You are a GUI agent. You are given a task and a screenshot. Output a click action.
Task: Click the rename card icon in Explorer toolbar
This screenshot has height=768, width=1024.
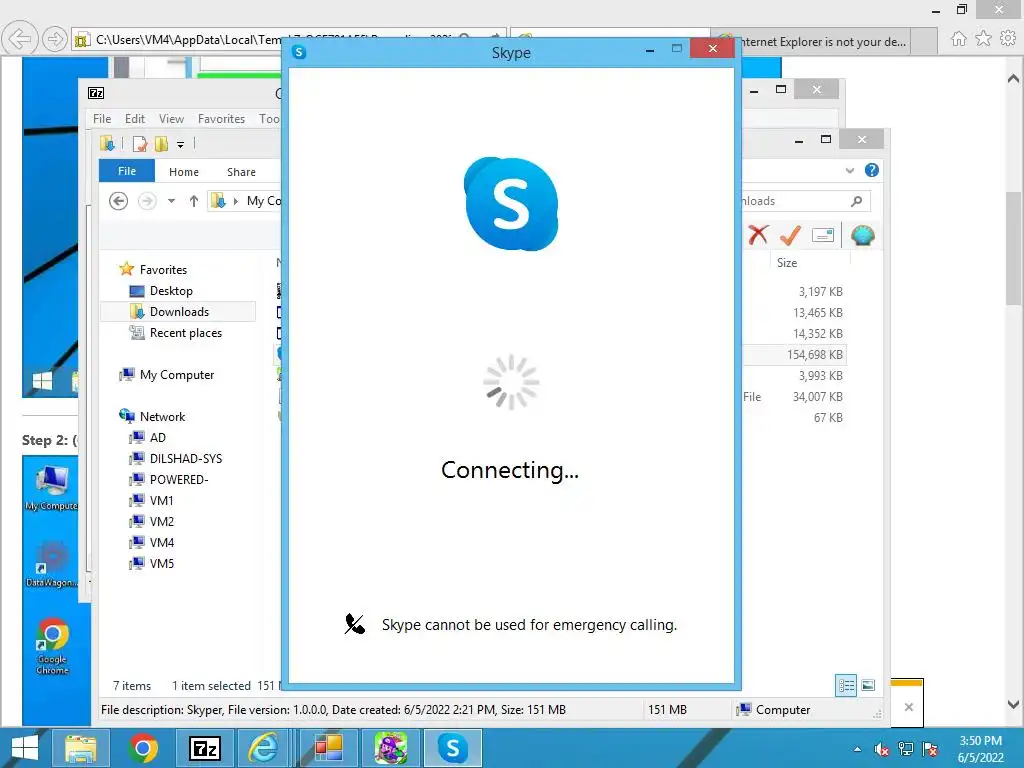[x=823, y=235]
